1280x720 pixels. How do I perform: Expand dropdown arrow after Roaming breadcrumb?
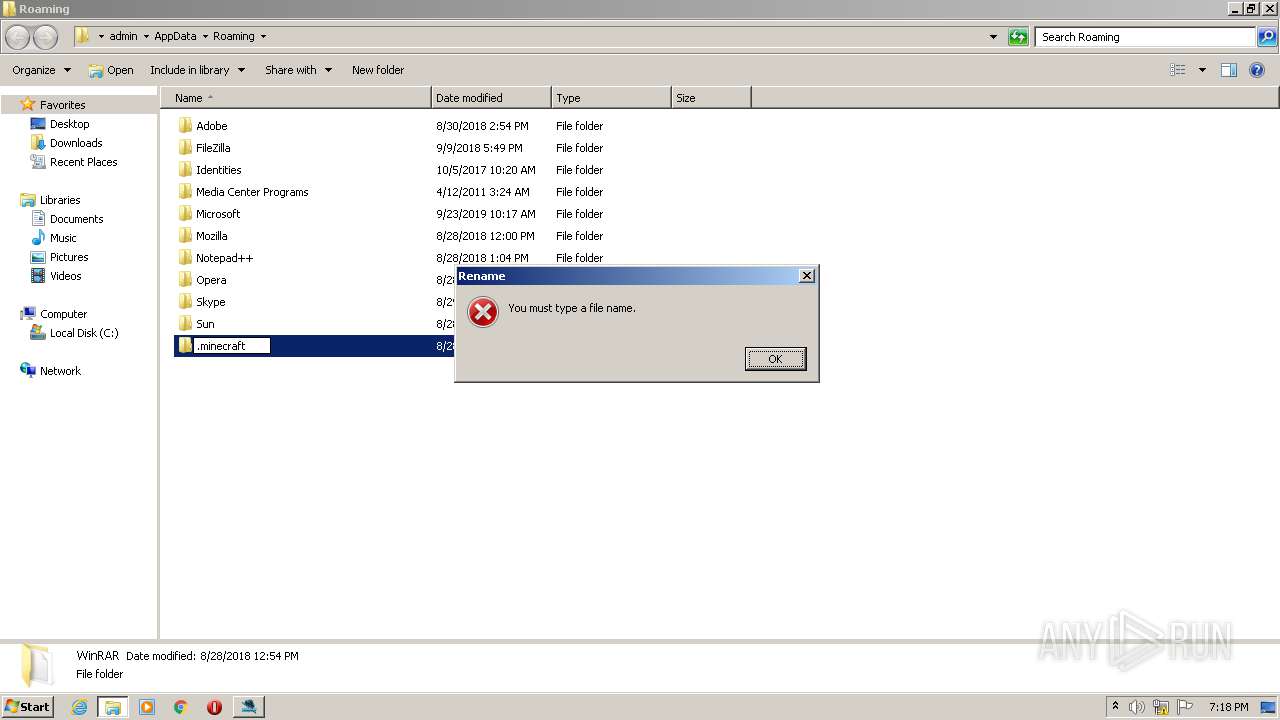point(263,36)
